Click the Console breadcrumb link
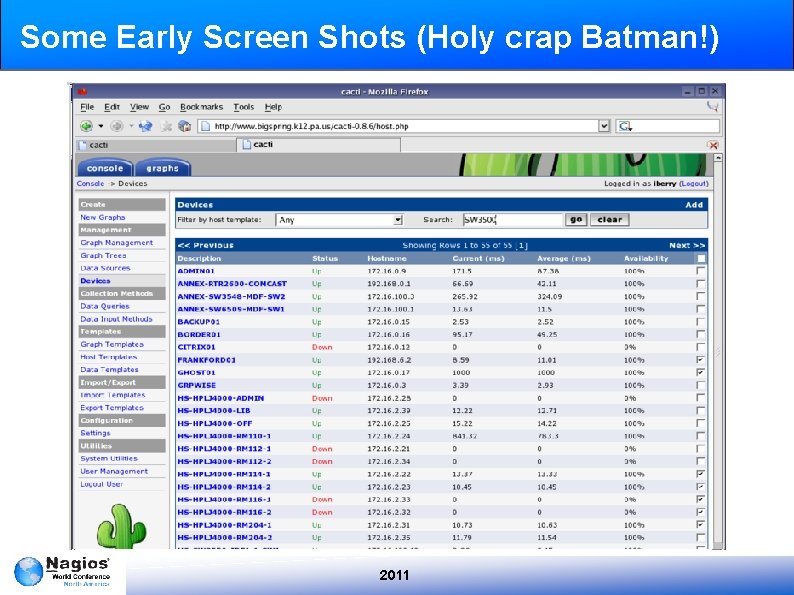 click(90, 184)
